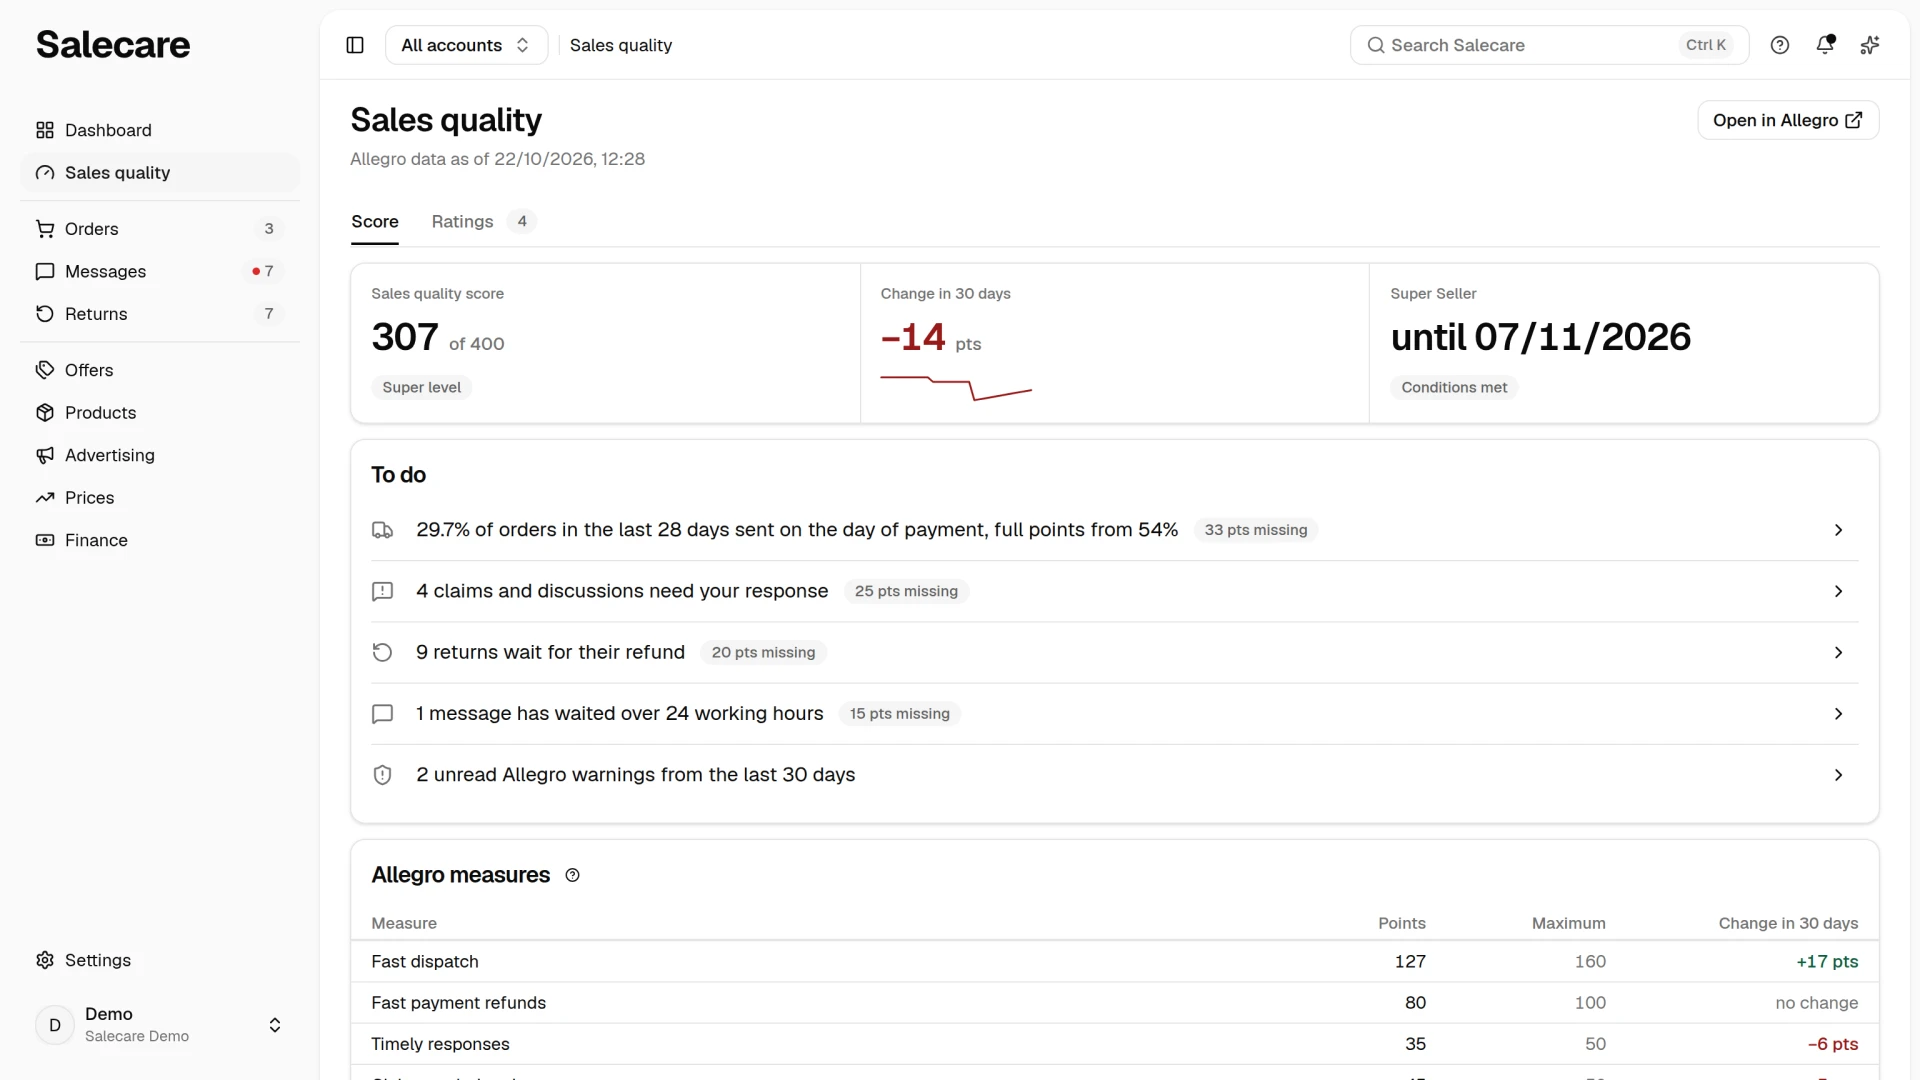1920x1080 pixels.
Task: Click the 30-day change sparkline chart
Action: (x=956, y=388)
